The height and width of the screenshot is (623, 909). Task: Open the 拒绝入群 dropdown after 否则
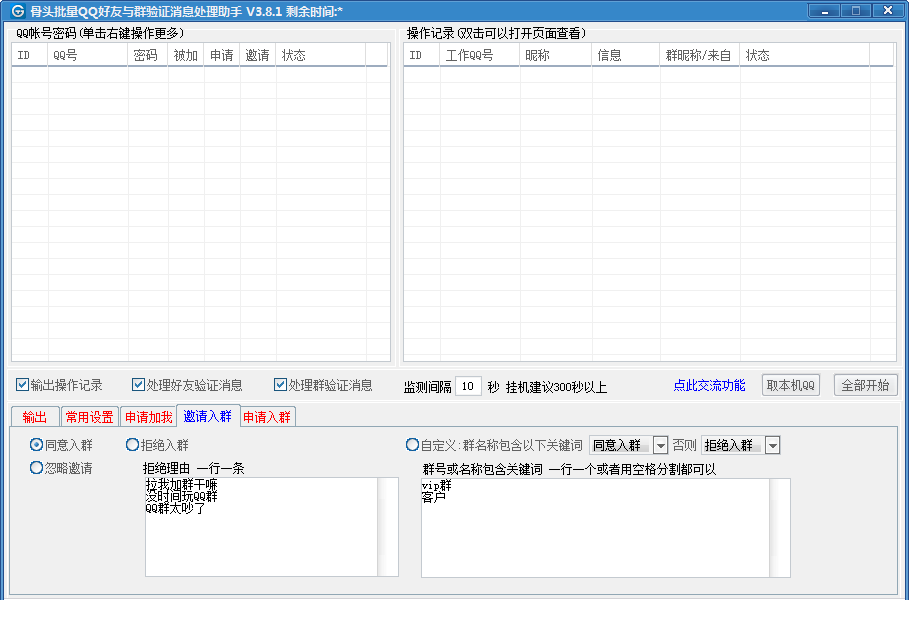pyautogui.click(x=772, y=445)
